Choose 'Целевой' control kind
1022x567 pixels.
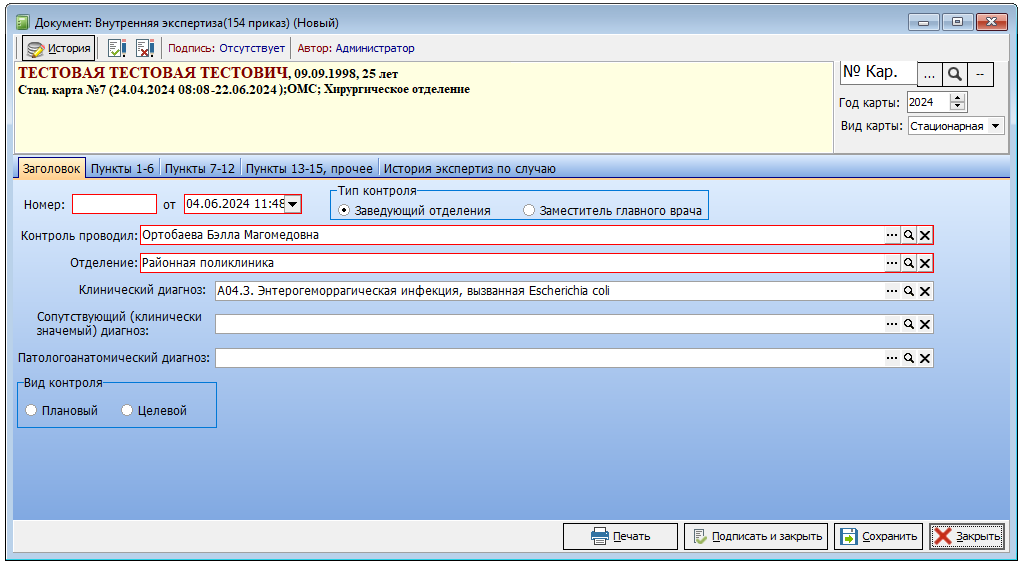tap(127, 410)
